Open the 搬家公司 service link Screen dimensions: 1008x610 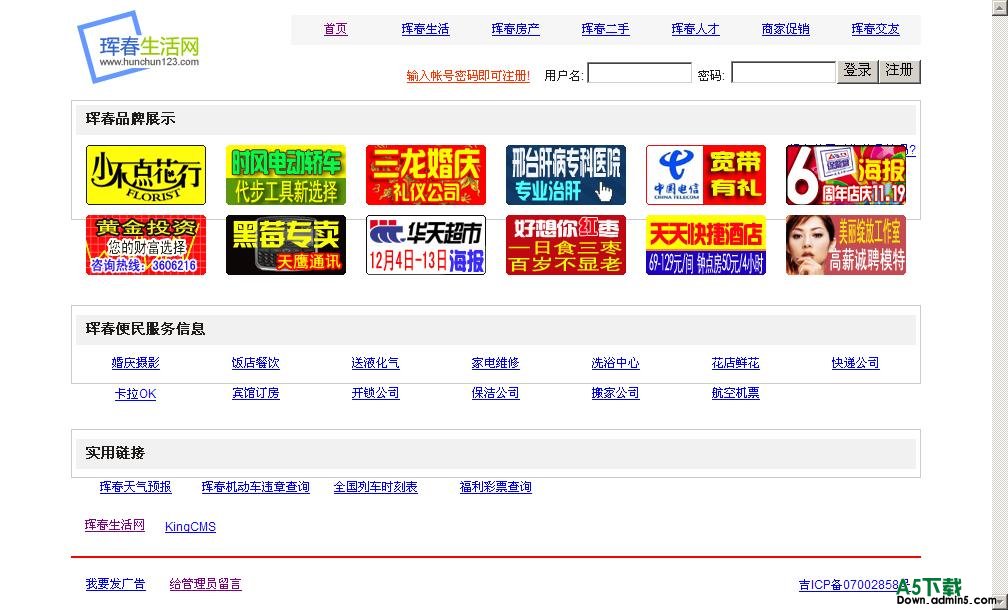[616, 393]
